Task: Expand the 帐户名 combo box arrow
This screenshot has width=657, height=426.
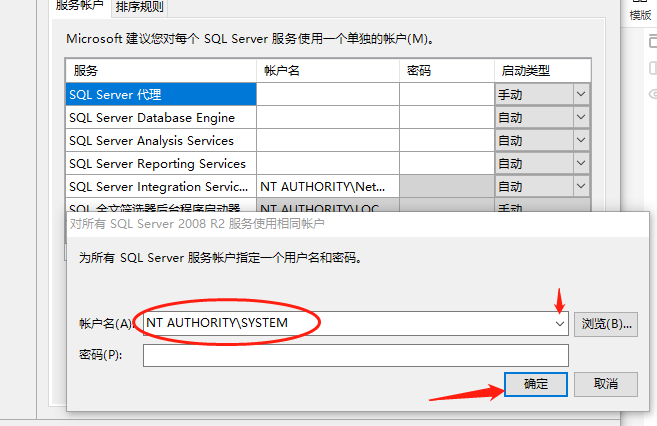Action: pos(560,324)
